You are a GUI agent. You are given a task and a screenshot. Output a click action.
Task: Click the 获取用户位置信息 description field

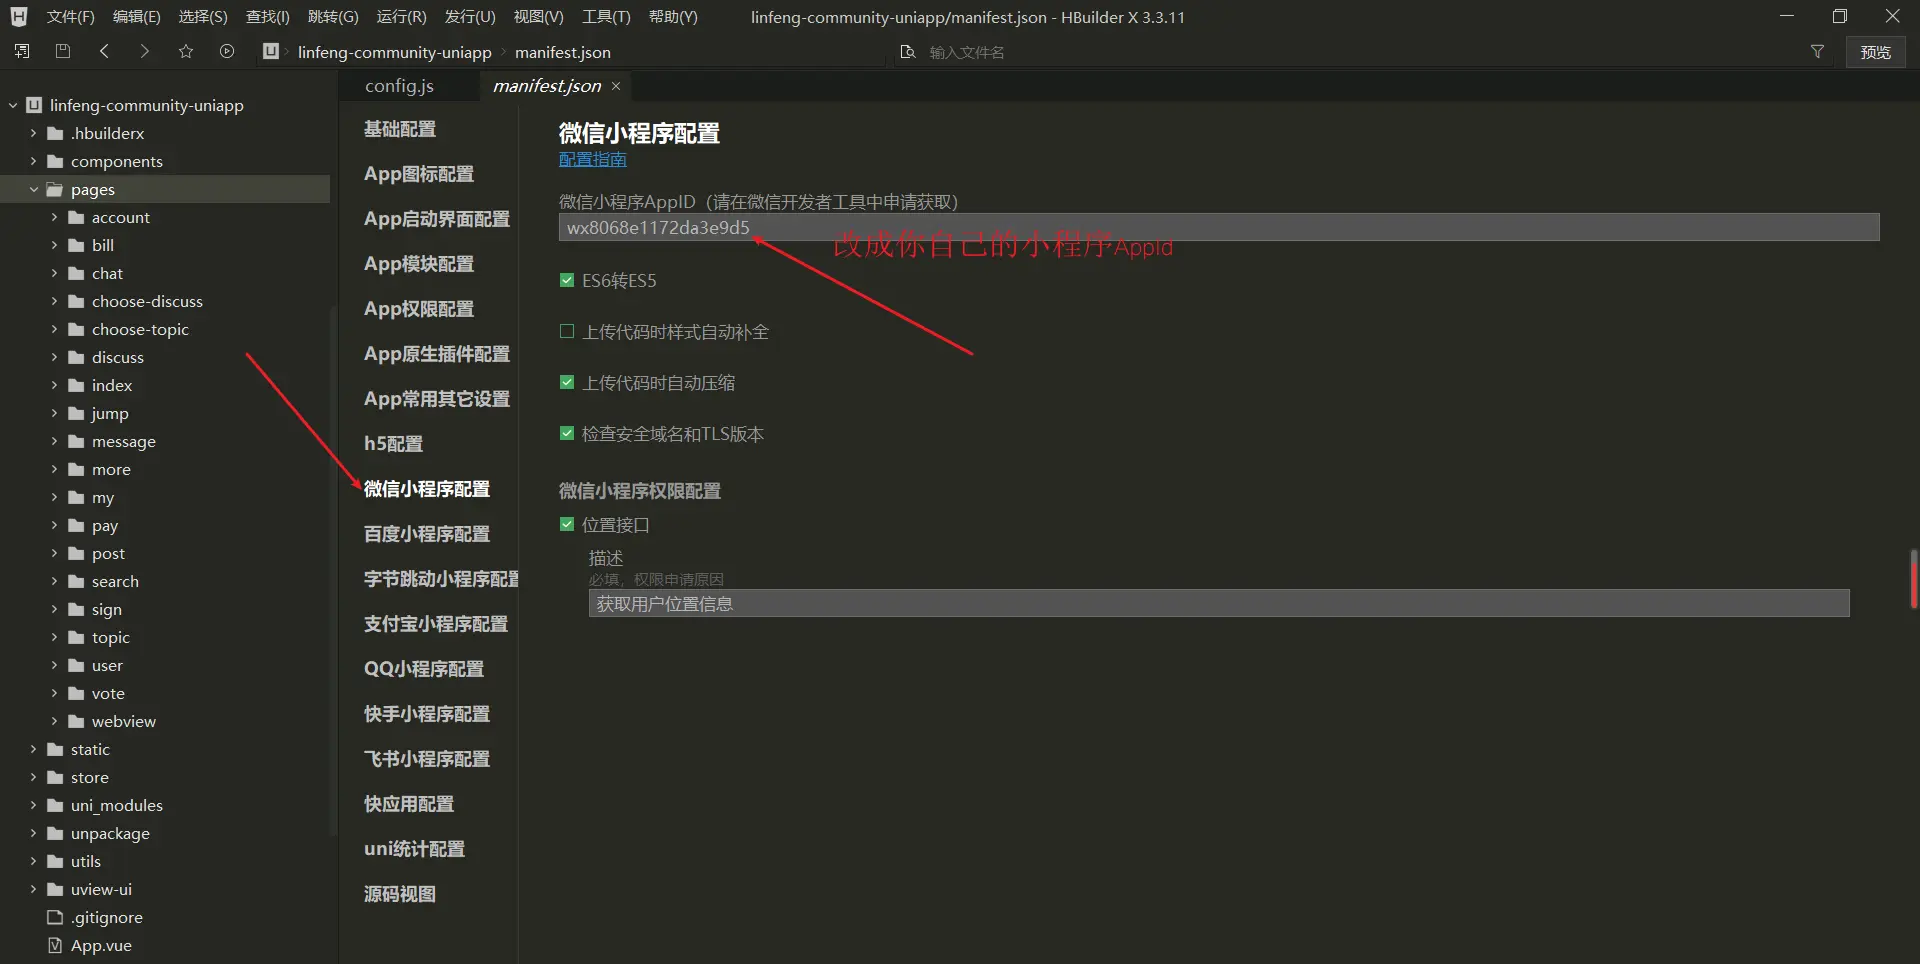click(1219, 603)
